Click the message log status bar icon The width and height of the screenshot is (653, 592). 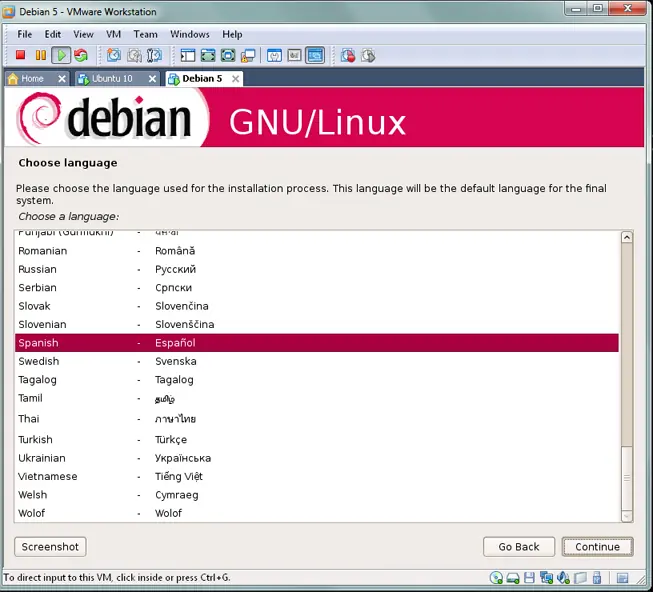click(x=623, y=578)
